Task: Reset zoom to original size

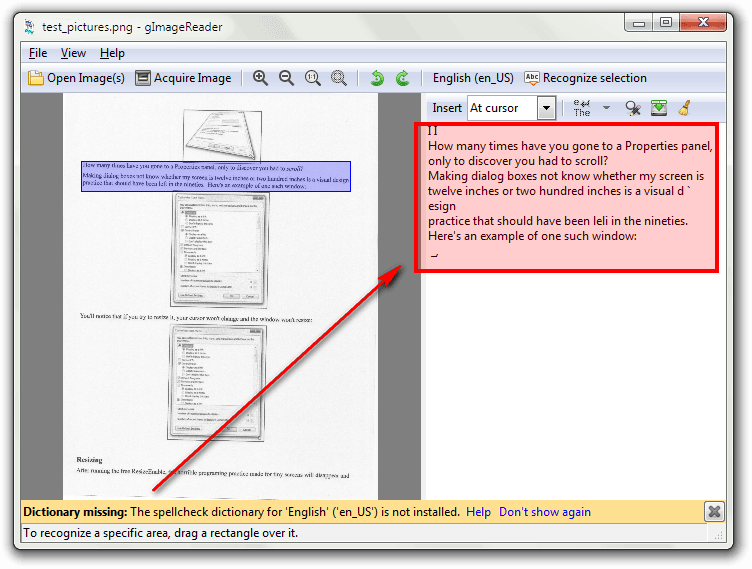Action: point(312,78)
